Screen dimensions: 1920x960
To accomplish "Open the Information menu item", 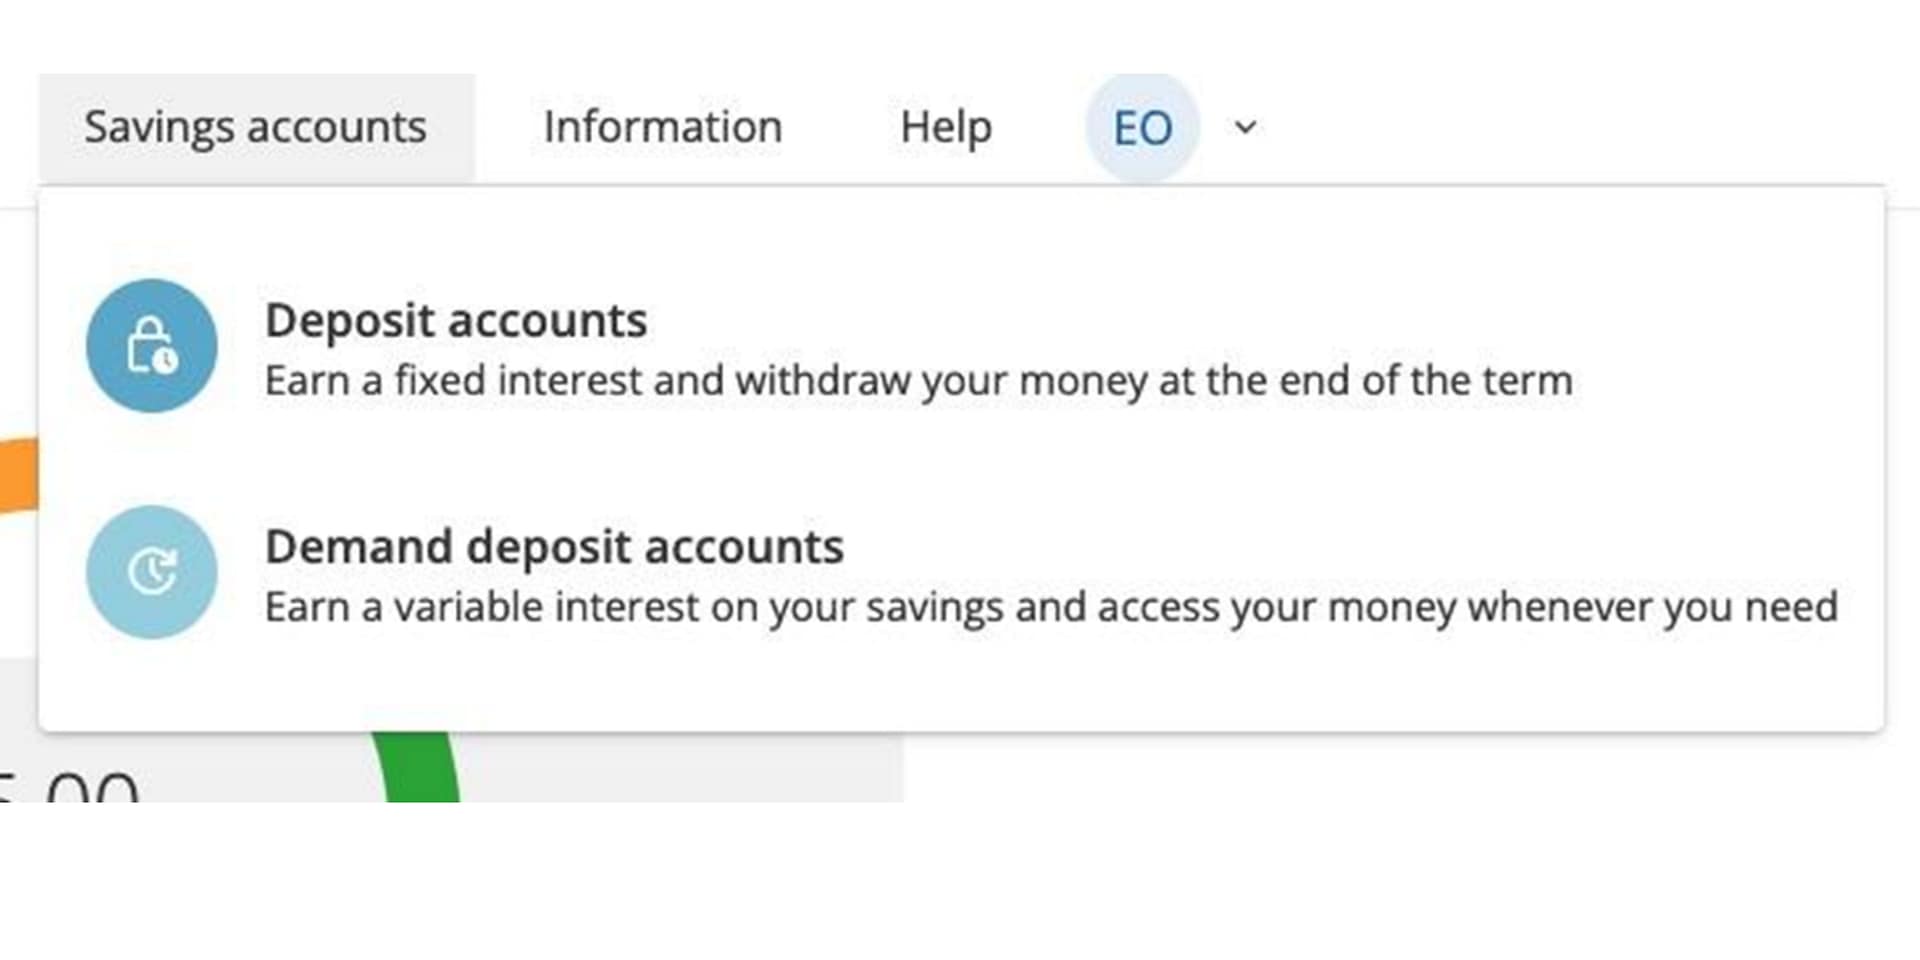I will (x=662, y=127).
